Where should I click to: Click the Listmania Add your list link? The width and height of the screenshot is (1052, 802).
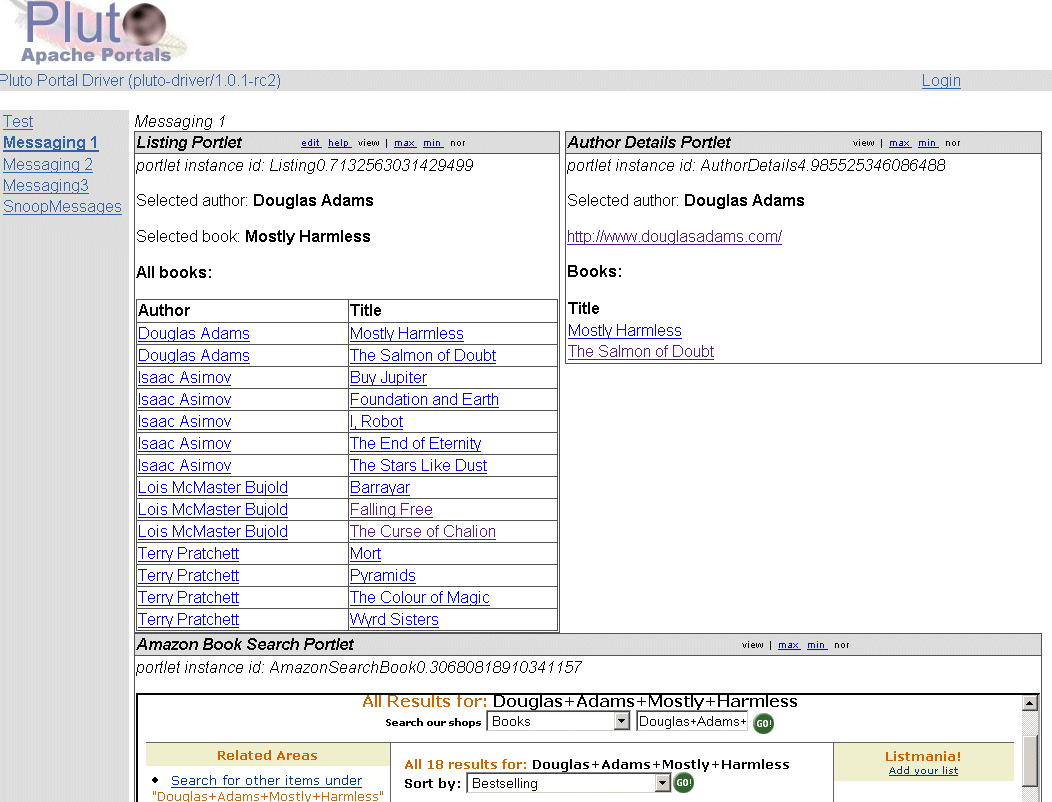(x=923, y=770)
